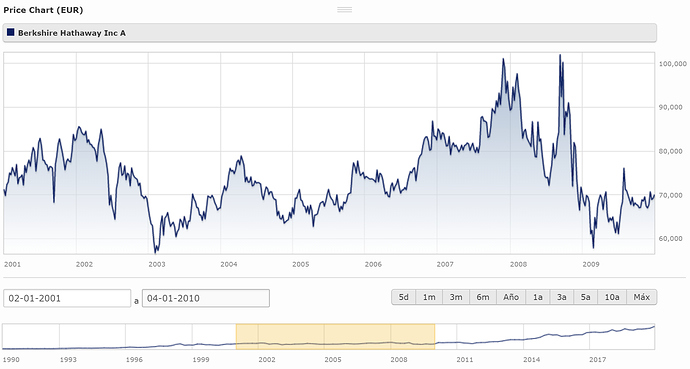Click 1990 on the navigator timeline
The width and height of the screenshot is (690, 369).
click(x=11, y=359)
